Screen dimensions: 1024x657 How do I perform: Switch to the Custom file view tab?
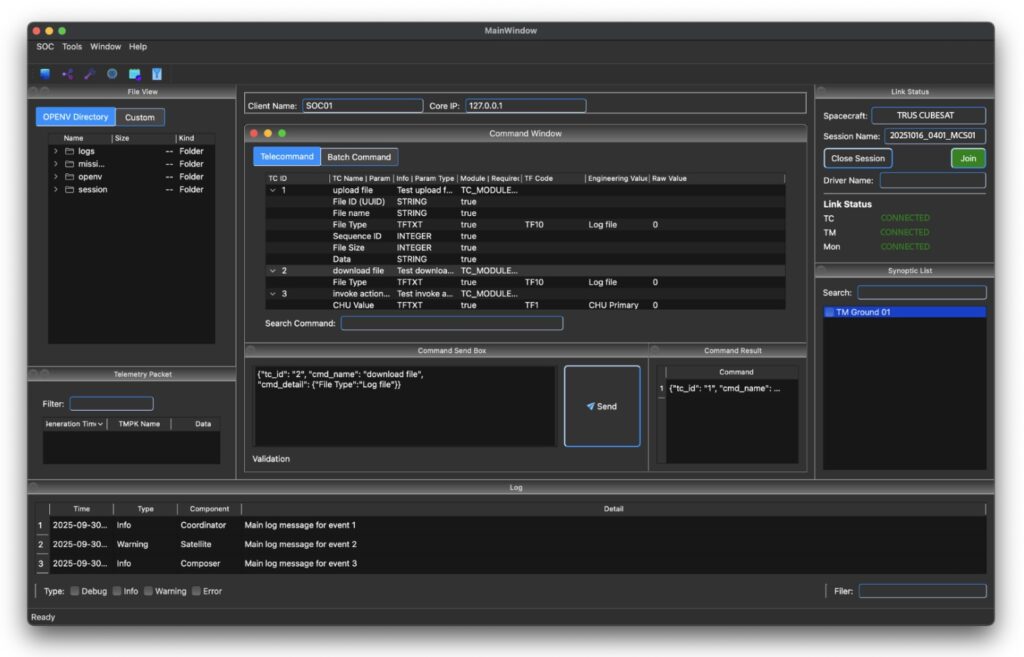coord(140,117)
